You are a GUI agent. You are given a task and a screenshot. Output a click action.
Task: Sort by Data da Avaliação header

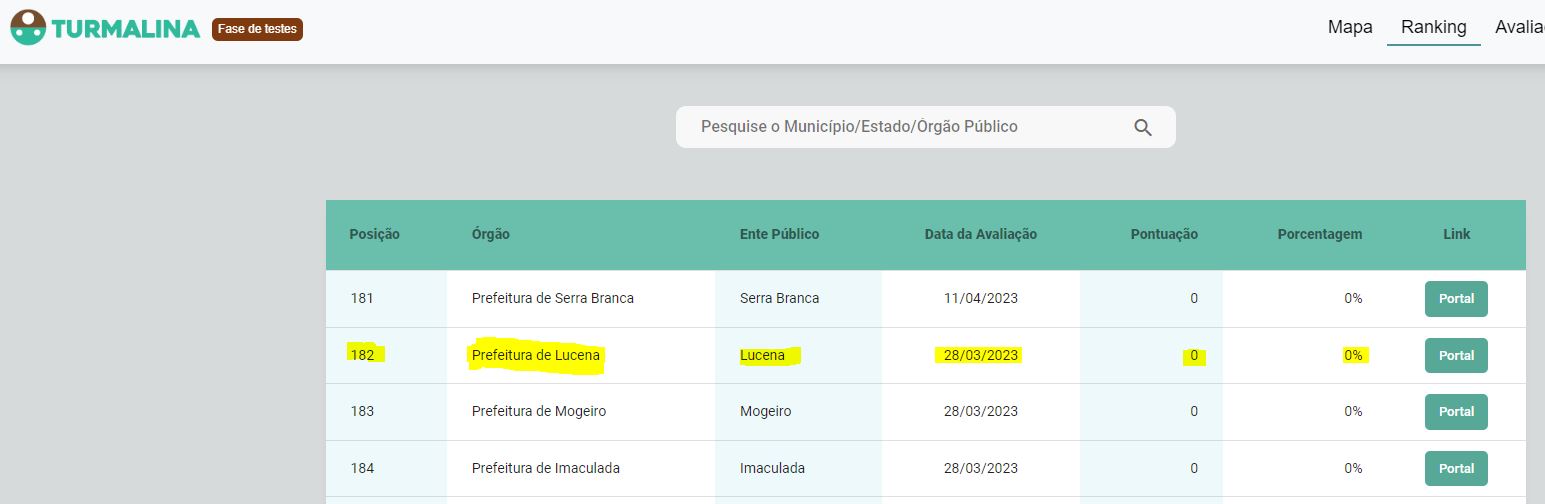[x=980, y=234]
